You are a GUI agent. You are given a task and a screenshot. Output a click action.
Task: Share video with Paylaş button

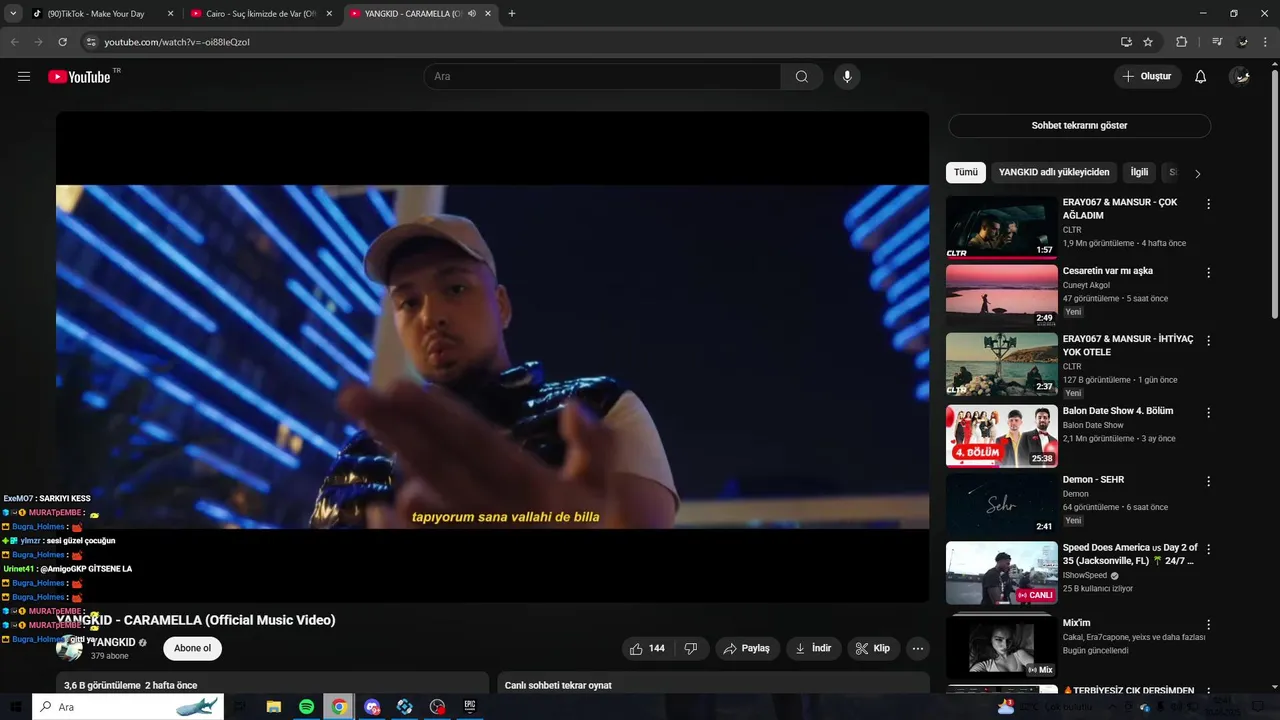[747, 648]
